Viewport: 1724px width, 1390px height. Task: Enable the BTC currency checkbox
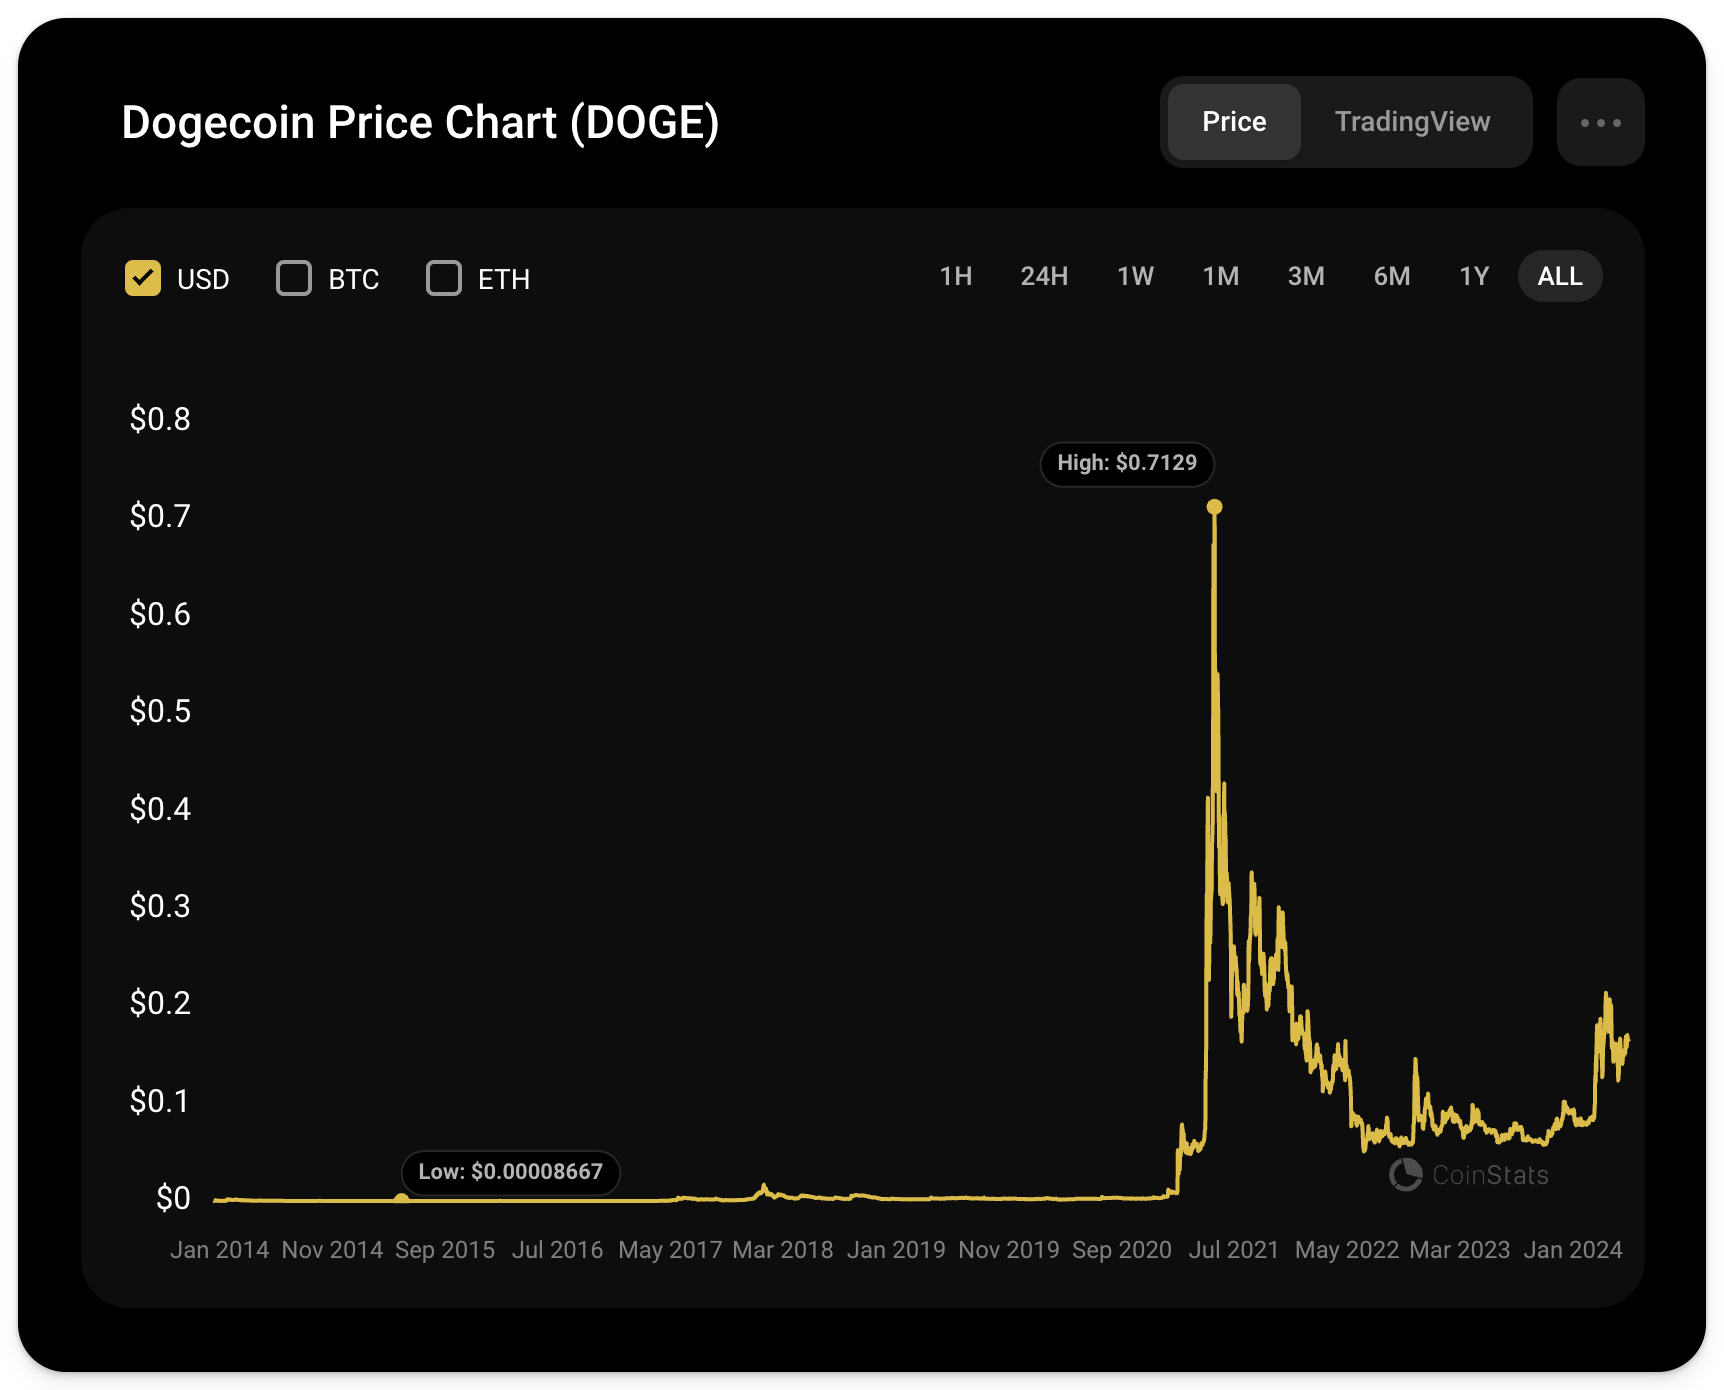[x=294, y=278]
